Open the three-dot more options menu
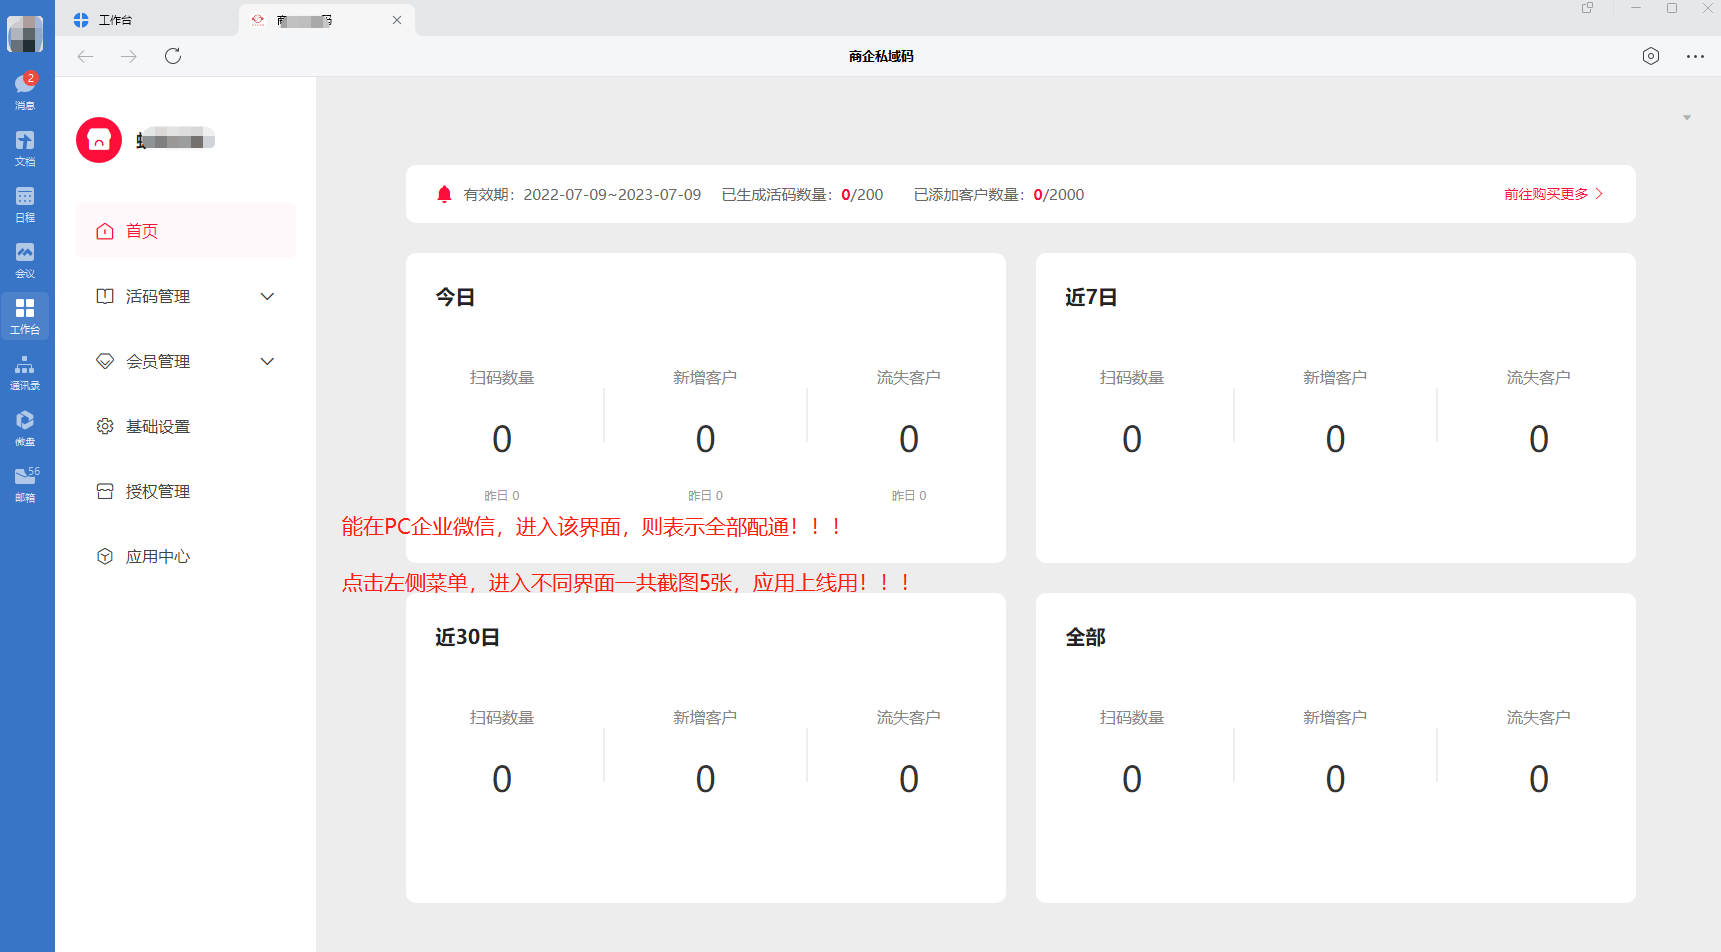 point(1695,56)
